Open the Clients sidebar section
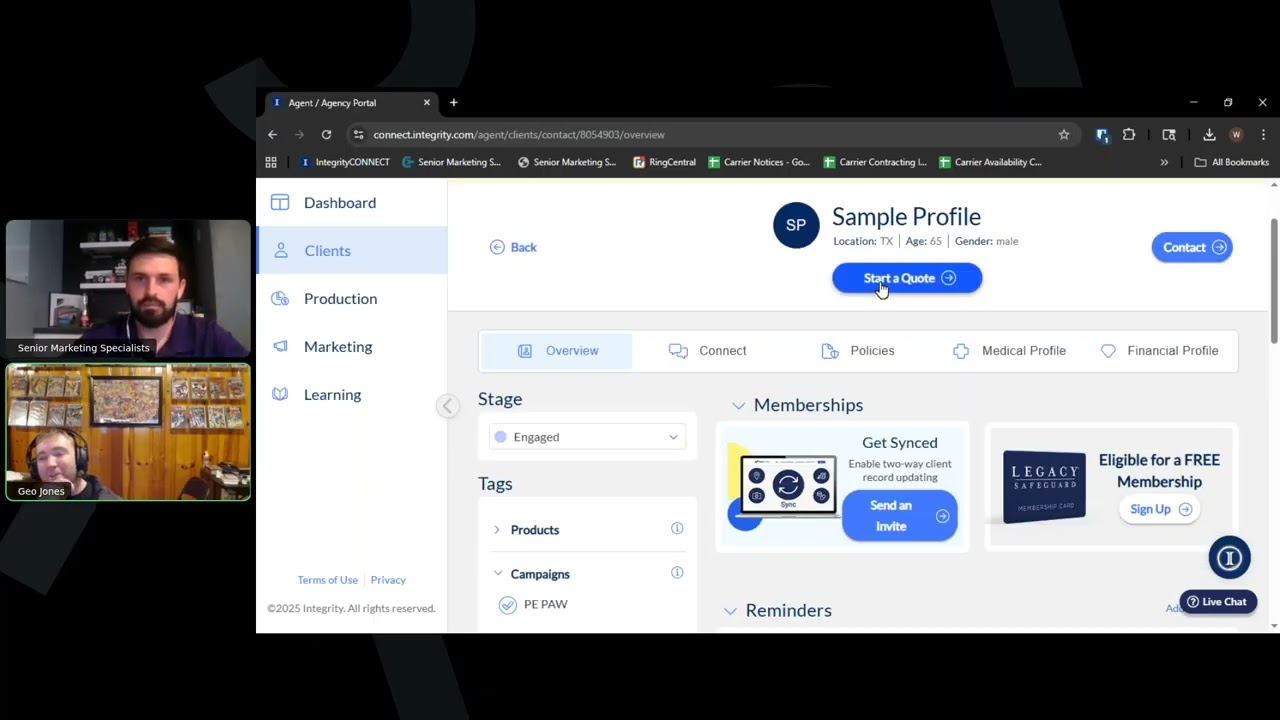1280x720 pixels. pos(351,251)
